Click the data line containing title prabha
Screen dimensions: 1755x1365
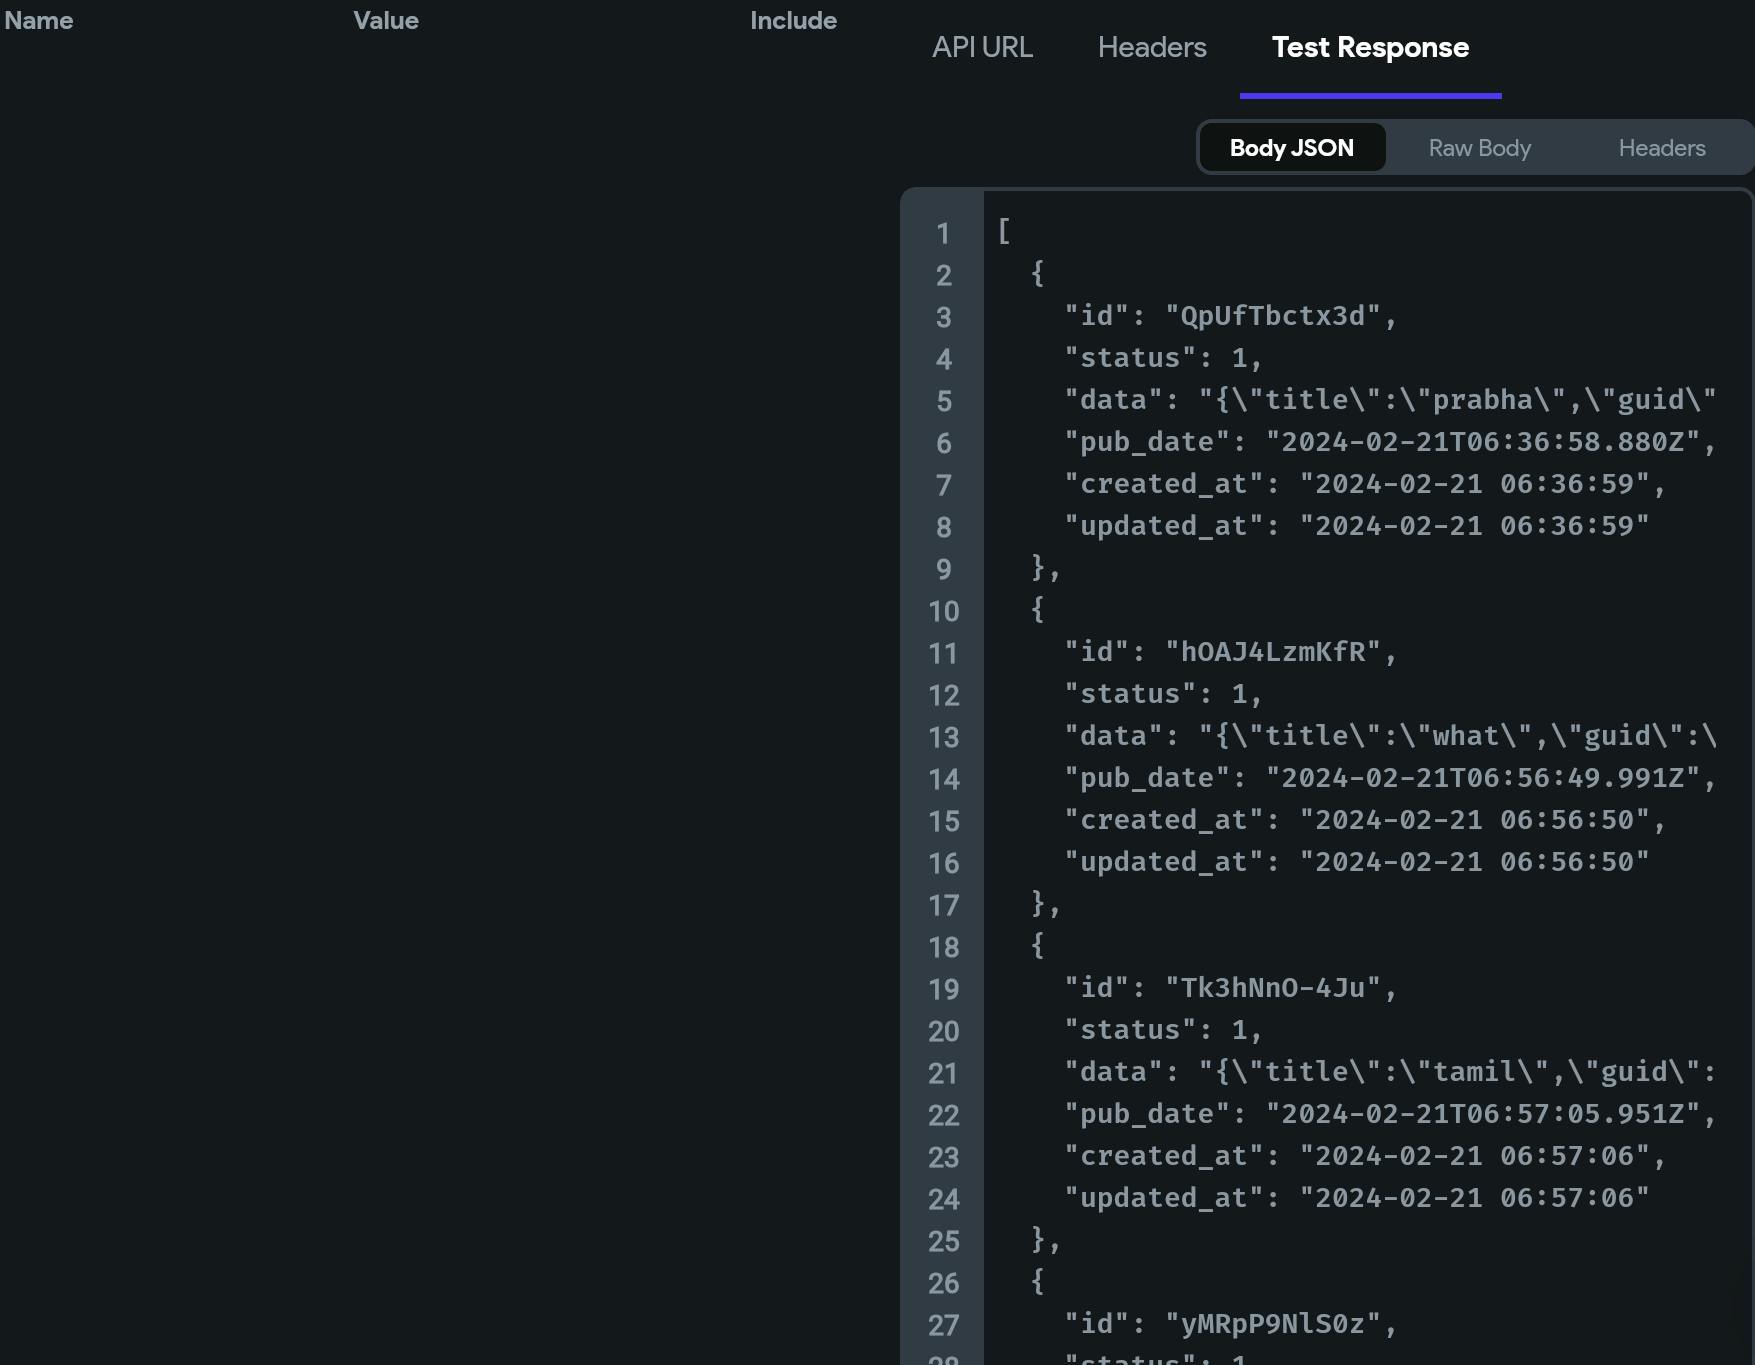point(1390,400)
